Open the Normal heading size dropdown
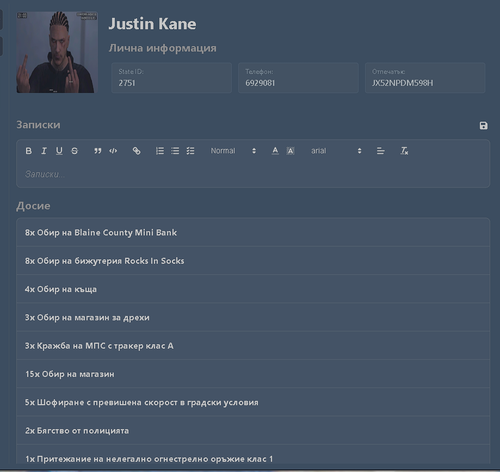 [233, 151]
